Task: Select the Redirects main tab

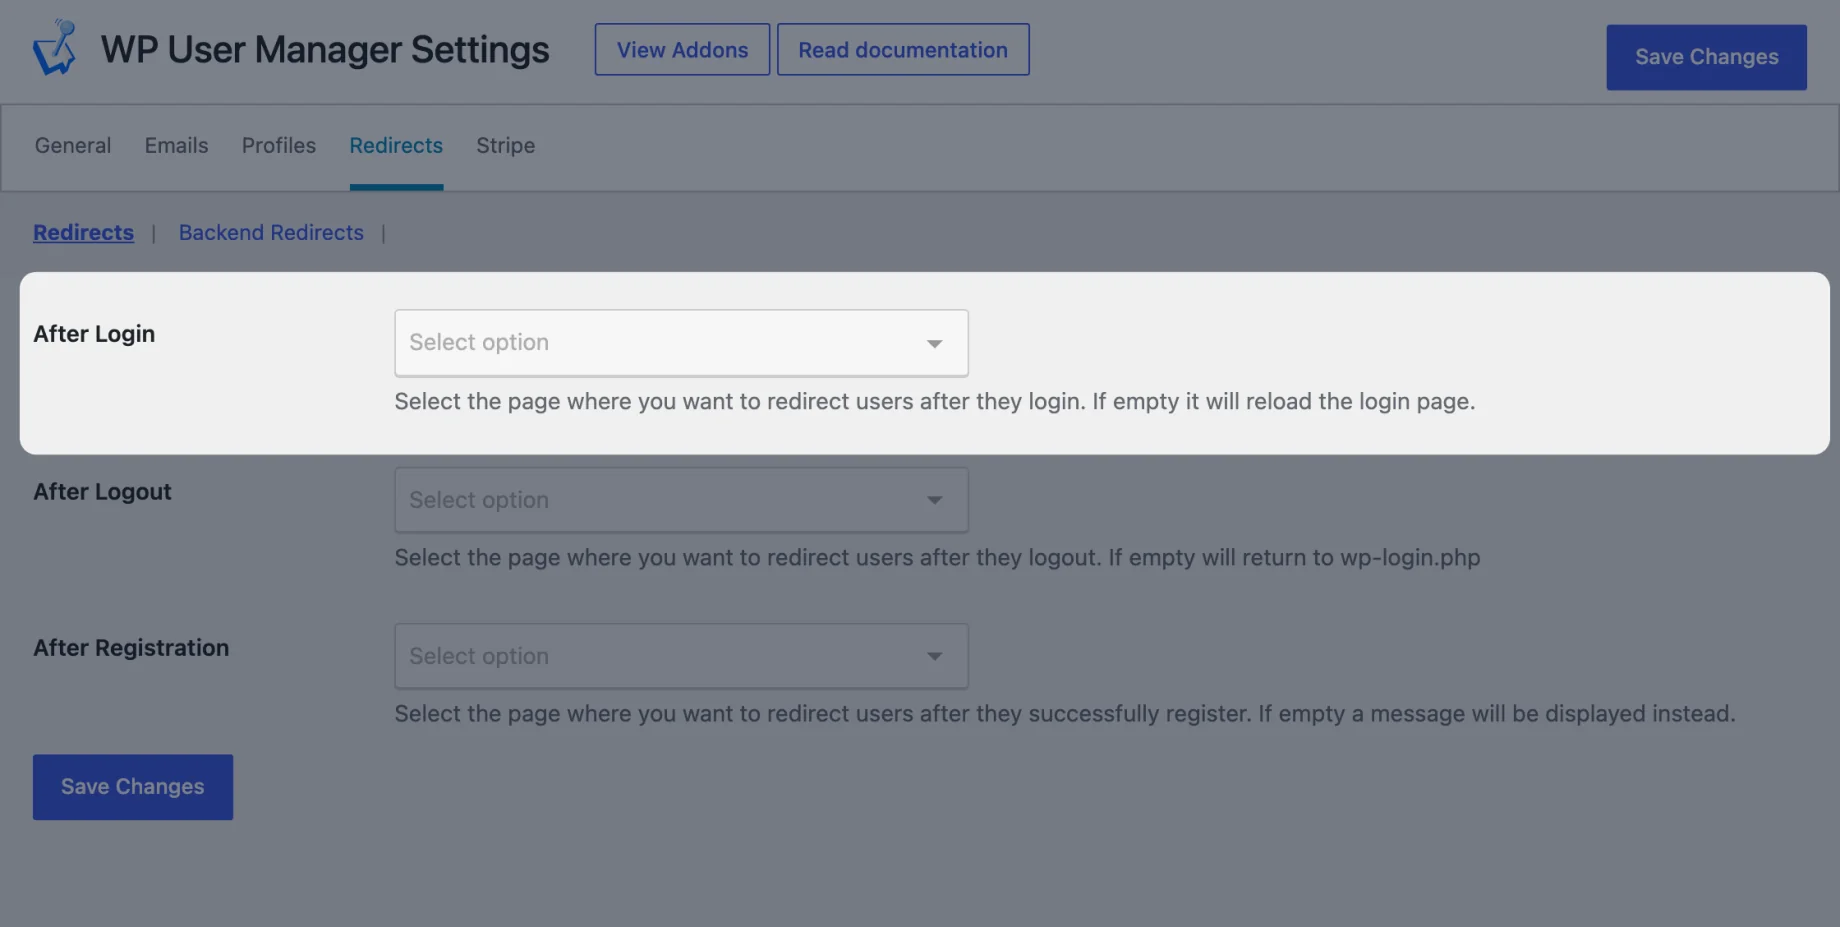Action: point(396,145)
